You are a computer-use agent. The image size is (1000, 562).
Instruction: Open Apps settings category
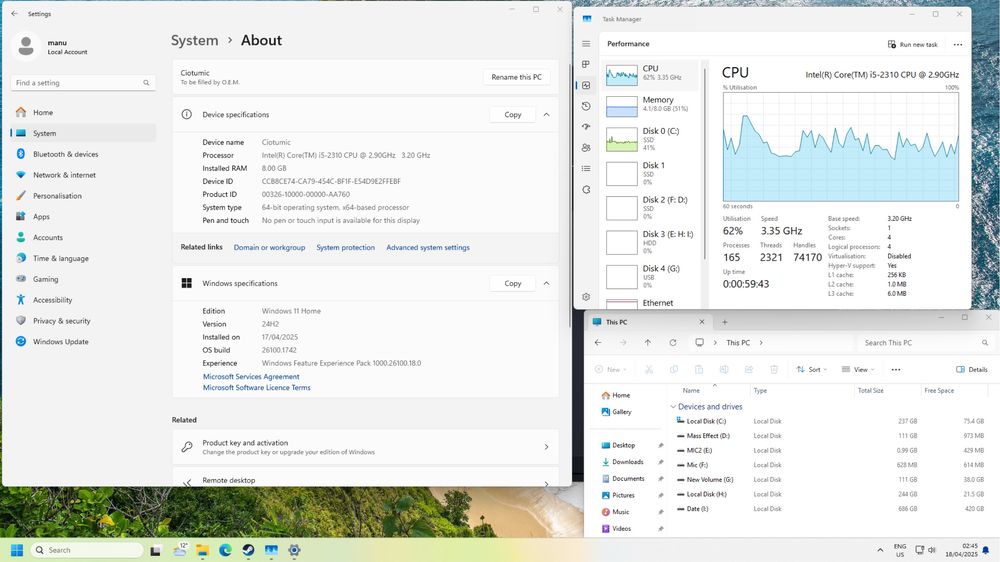[83, 216]
